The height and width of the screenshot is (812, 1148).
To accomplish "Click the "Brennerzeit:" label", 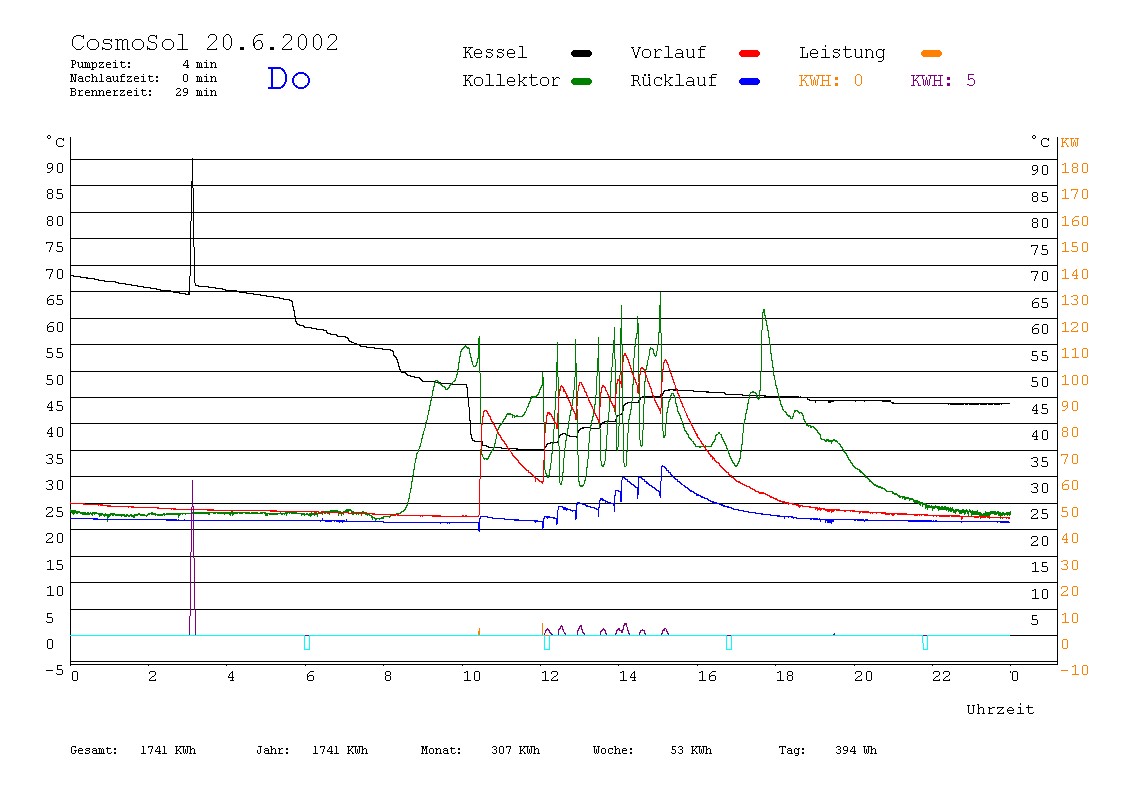I will (x=111, y=92).
